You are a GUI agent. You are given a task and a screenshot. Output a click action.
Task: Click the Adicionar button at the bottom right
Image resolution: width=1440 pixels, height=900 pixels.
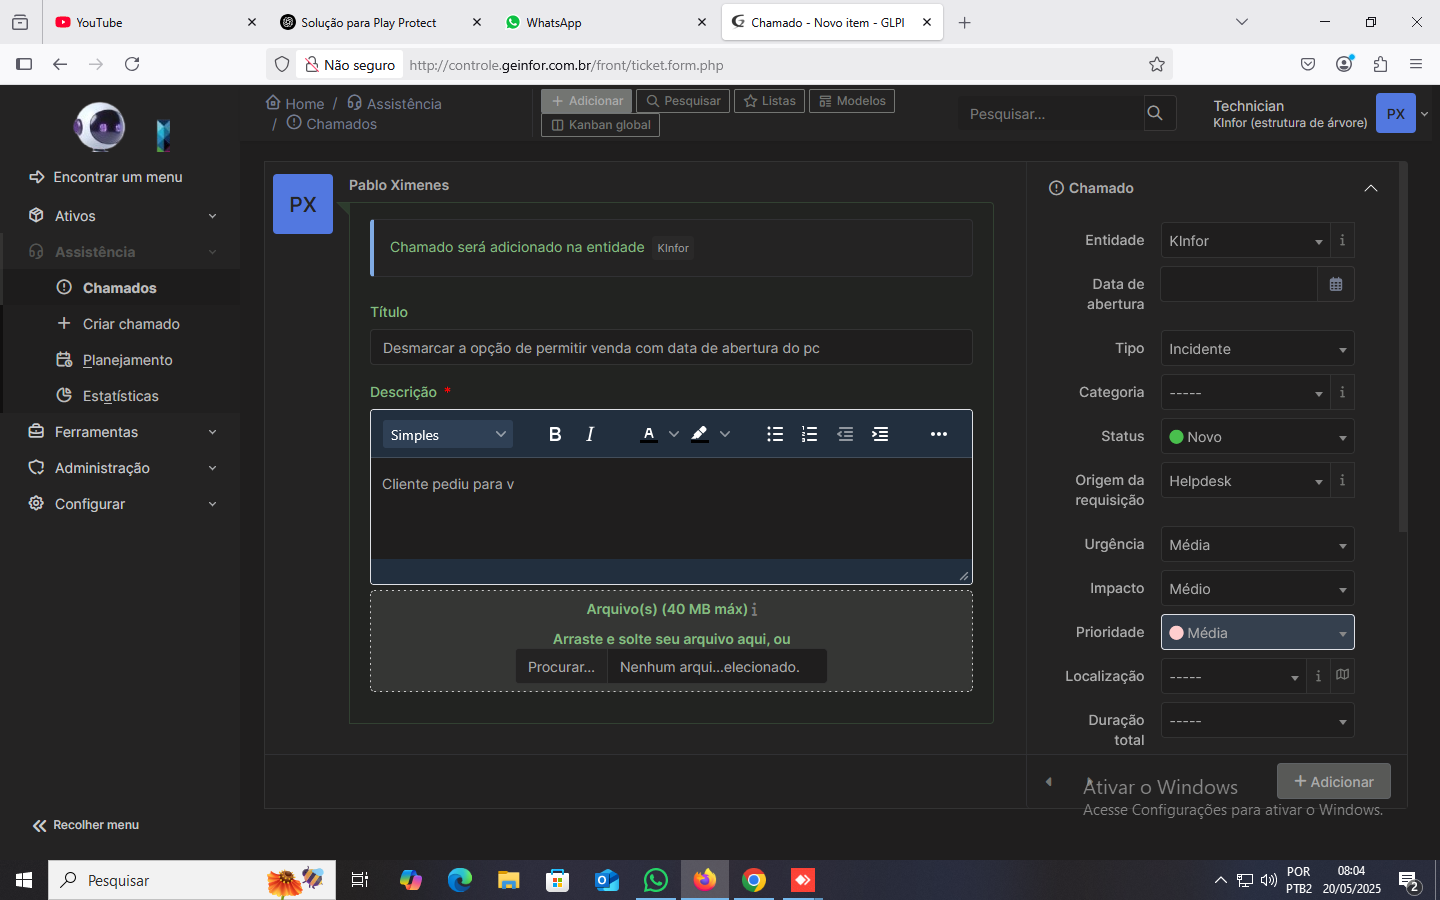coord(1334,782)
